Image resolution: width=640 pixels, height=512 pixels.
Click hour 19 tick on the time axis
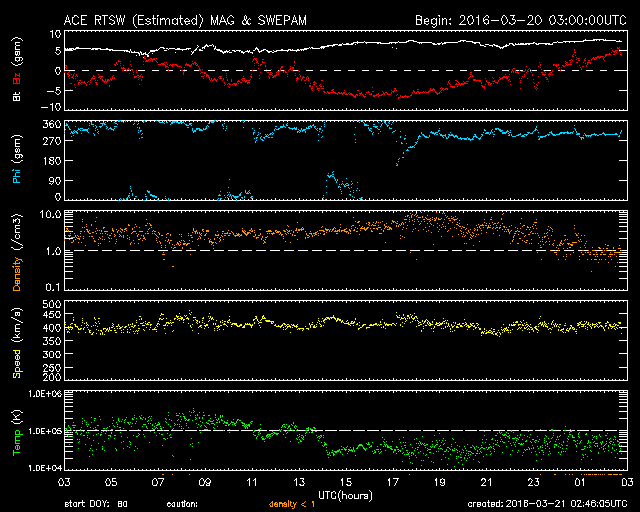pos(440,482)
